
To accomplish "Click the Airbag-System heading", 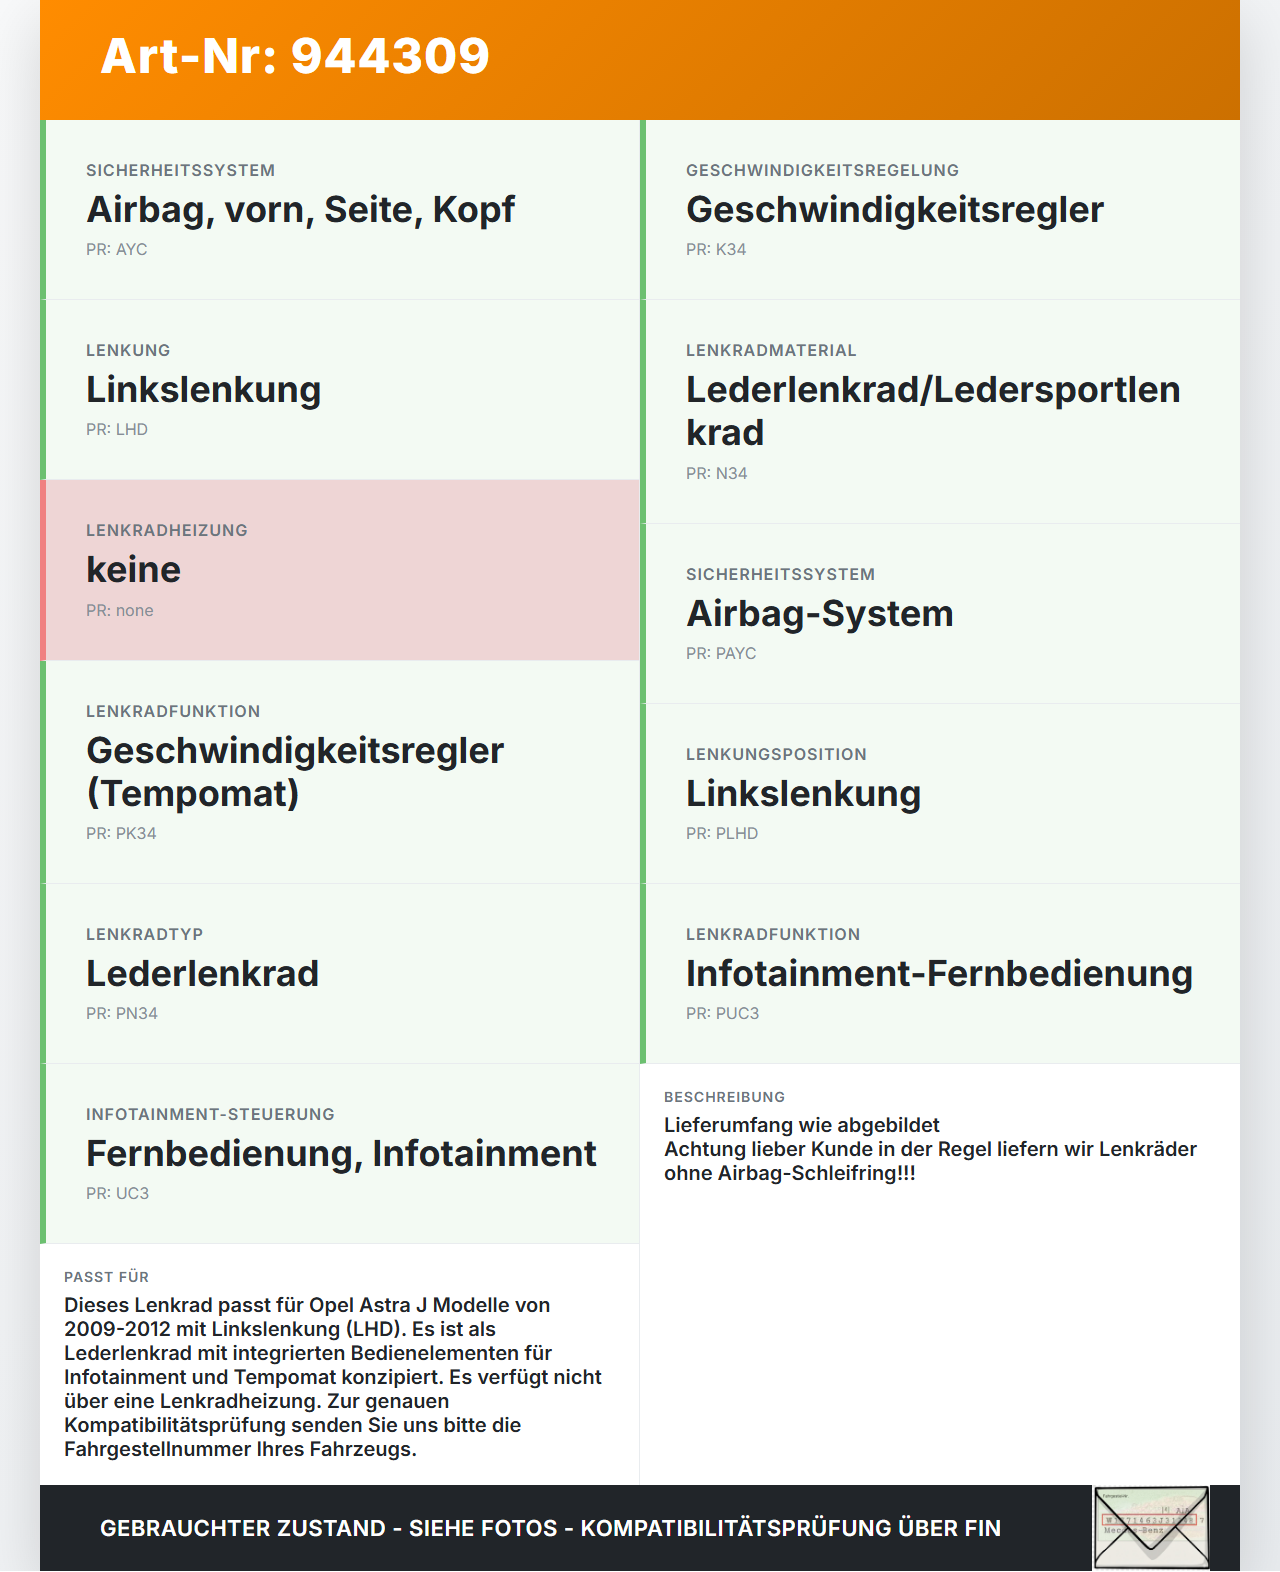I will point(820,613).
